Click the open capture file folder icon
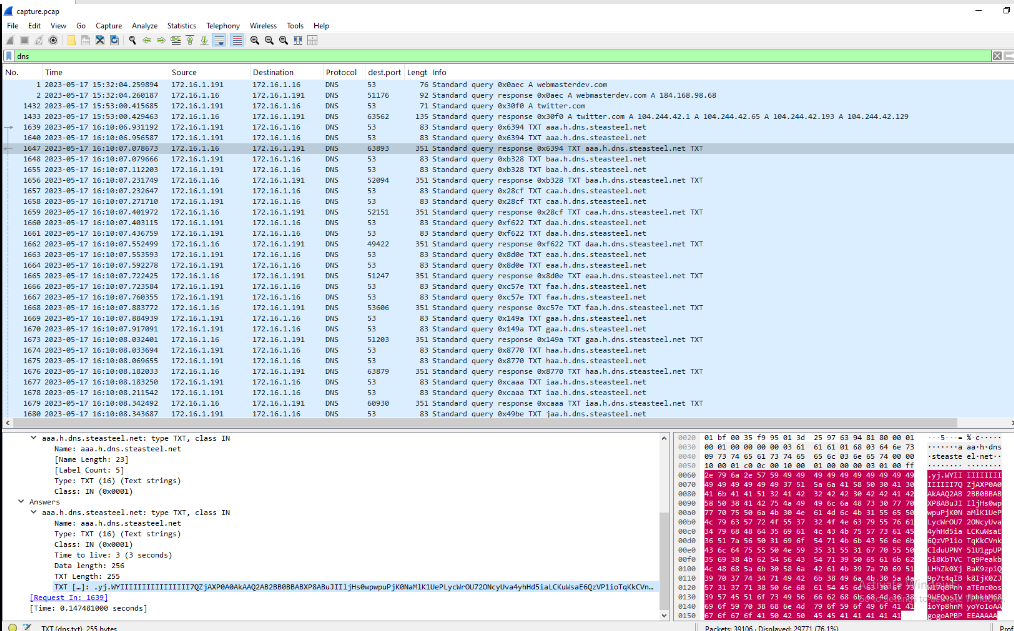This screenshot has width=1014, height=631. click(x=72, y=40)
